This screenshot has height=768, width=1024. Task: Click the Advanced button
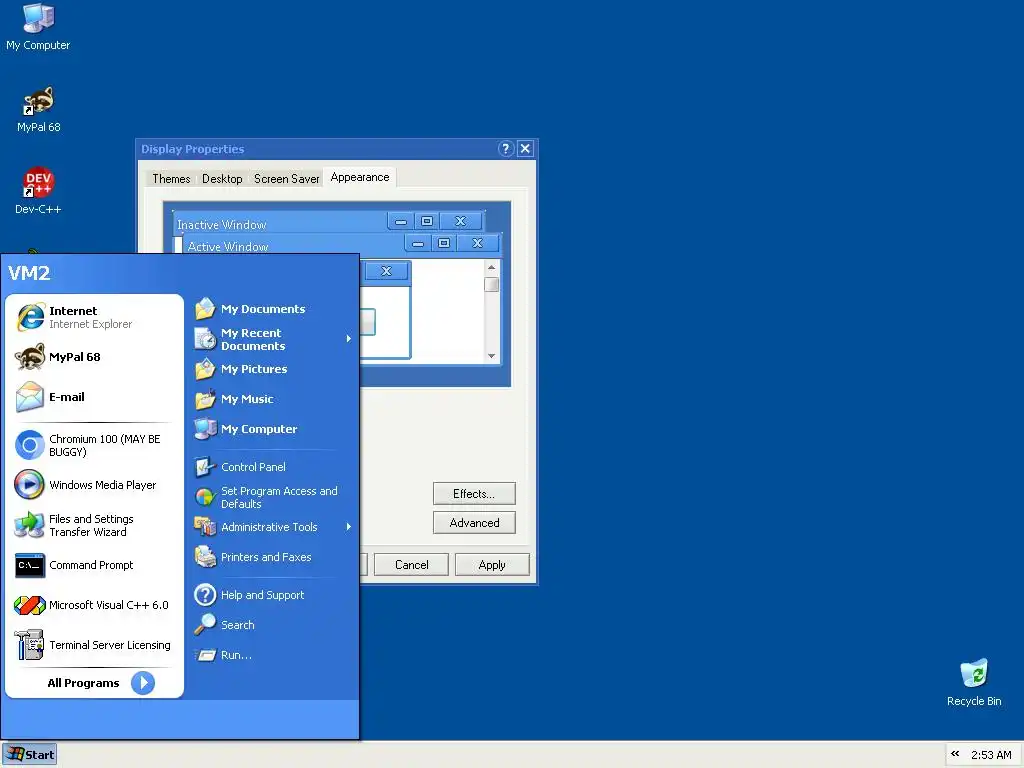pyautogui.click(x=474, y=523)
